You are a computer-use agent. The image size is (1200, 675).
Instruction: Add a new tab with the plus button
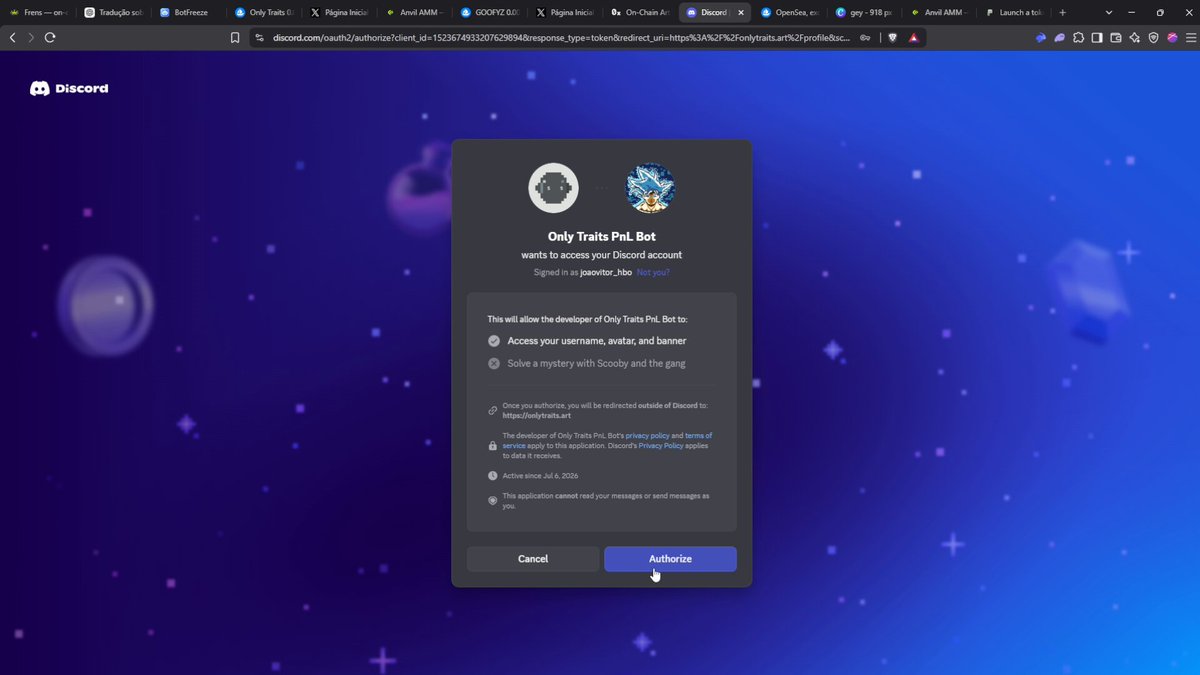[1062, 13]
